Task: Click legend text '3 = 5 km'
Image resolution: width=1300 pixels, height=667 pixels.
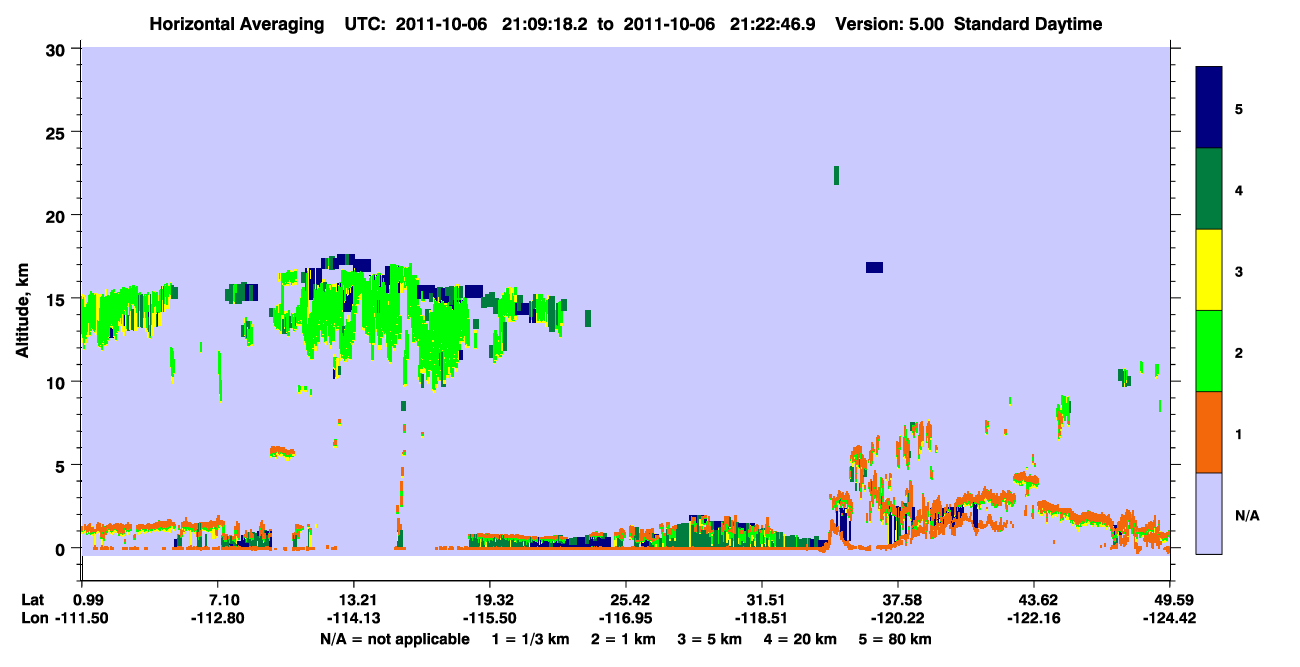Action: coord(711,639)
